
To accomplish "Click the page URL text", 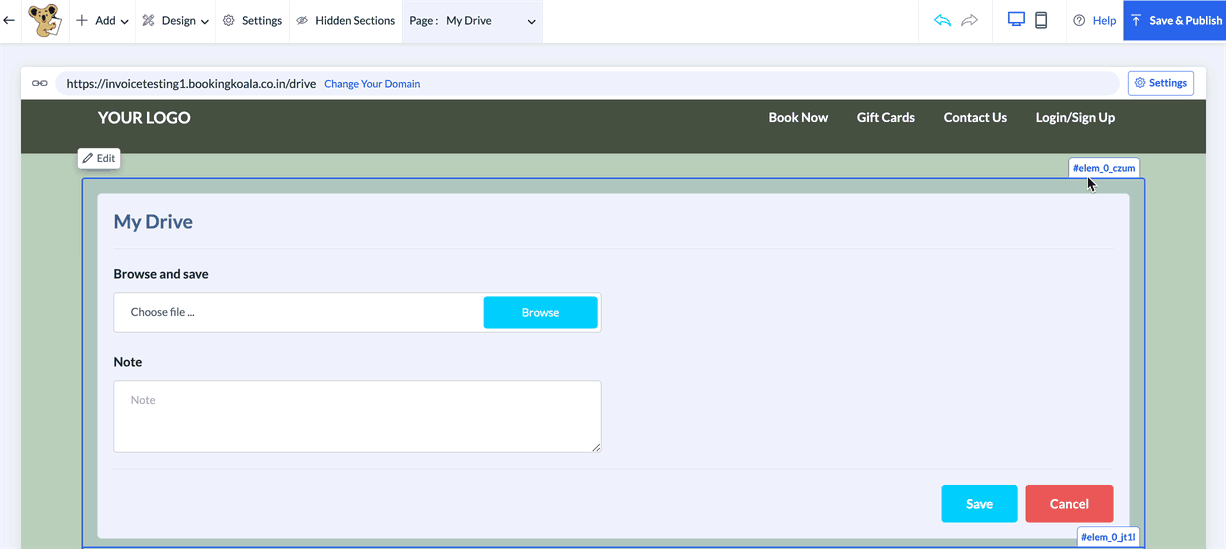I will tap(191, 84).
